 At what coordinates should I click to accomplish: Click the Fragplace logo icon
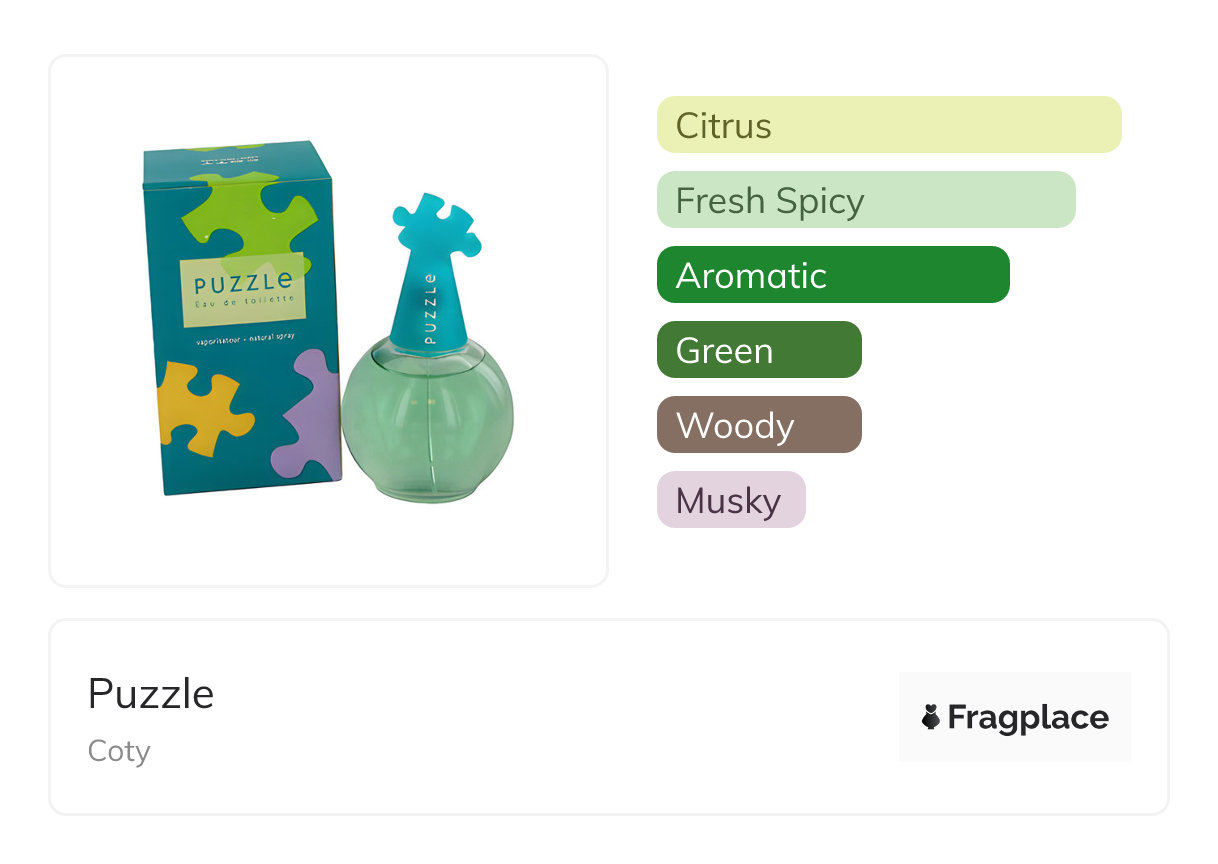(x=931, y=717)
